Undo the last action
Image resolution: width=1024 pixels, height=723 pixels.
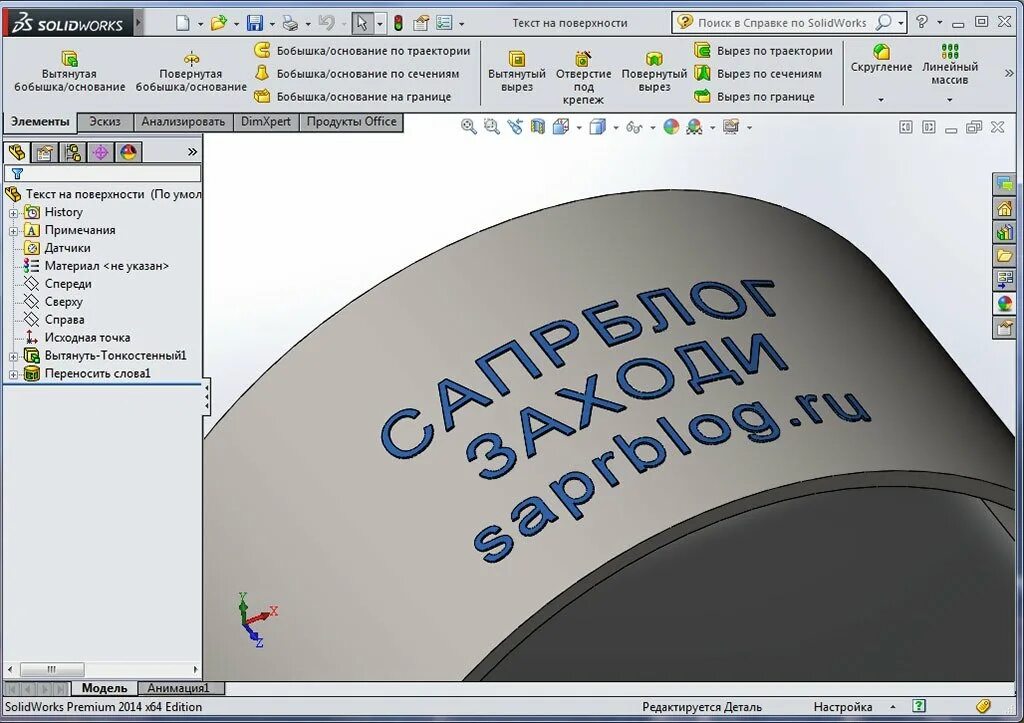point(327,23)
